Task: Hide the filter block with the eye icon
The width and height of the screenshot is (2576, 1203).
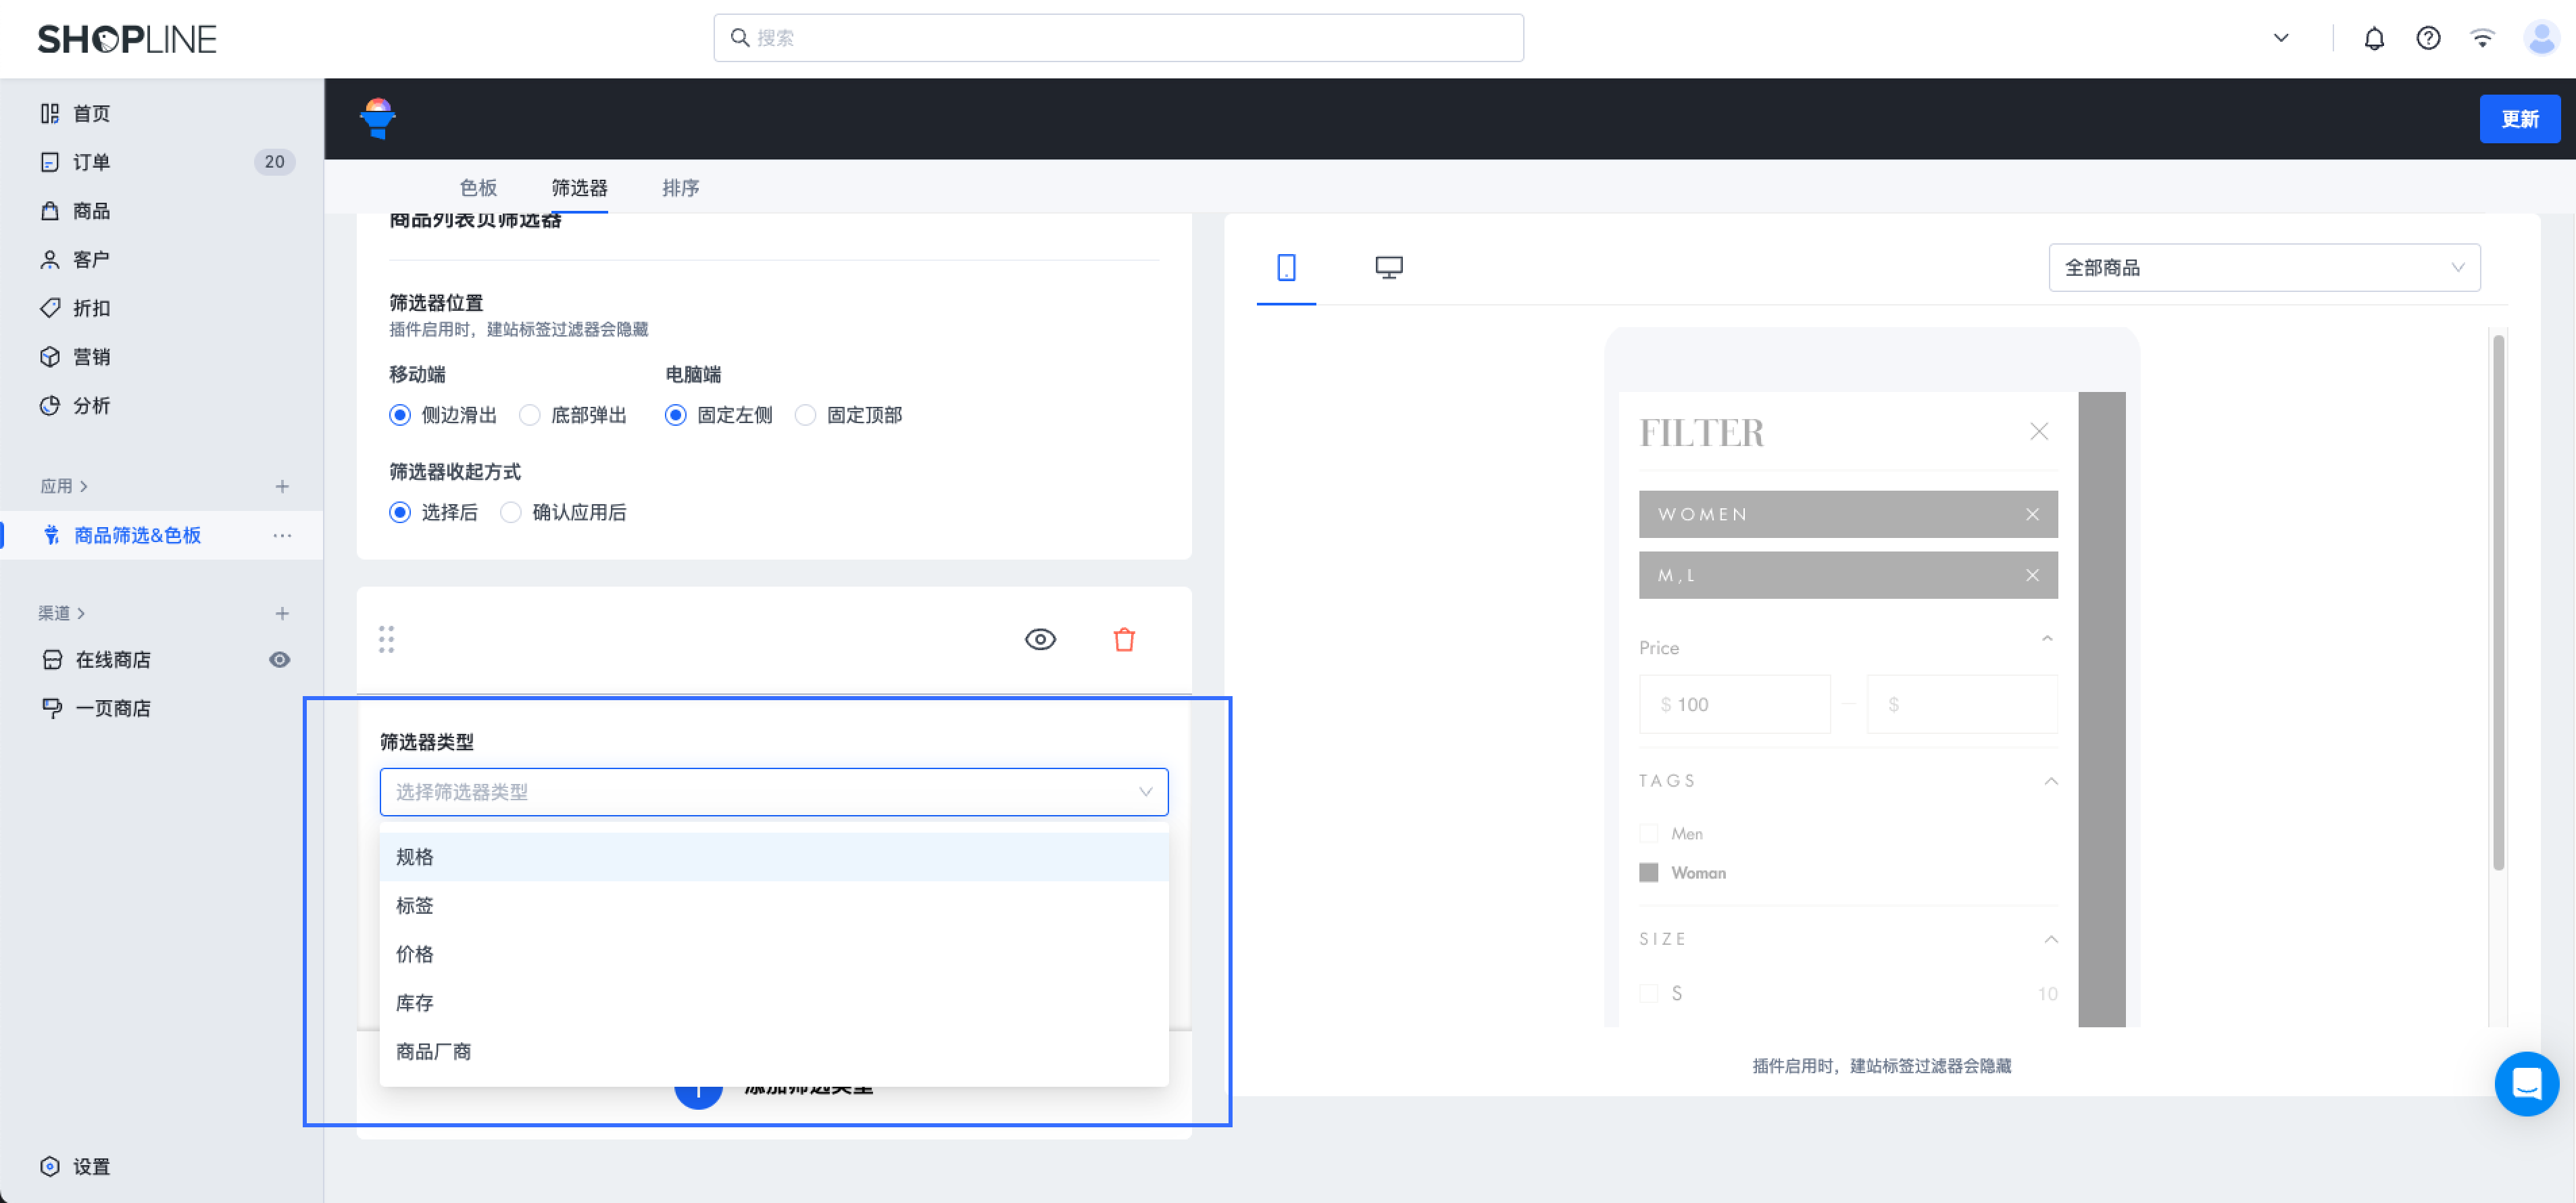Action: (x=1040, y=638)
